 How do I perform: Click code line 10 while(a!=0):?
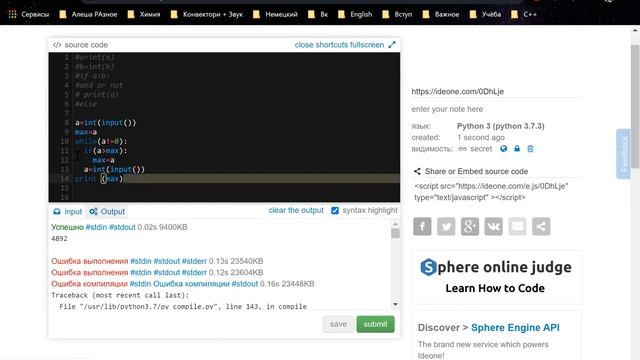coord(101,141)
